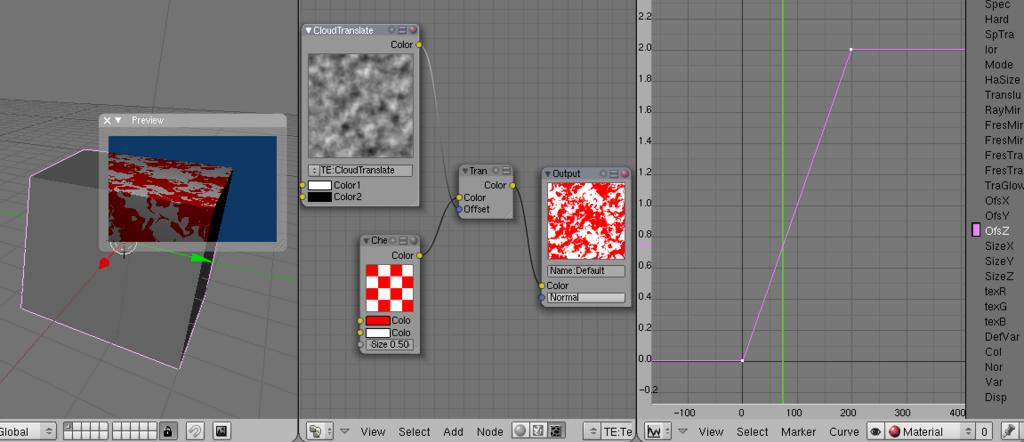The image size is (1024, 442).
Task: Edit the Name:Default field on Output node
Action: (x=586, y=270)
